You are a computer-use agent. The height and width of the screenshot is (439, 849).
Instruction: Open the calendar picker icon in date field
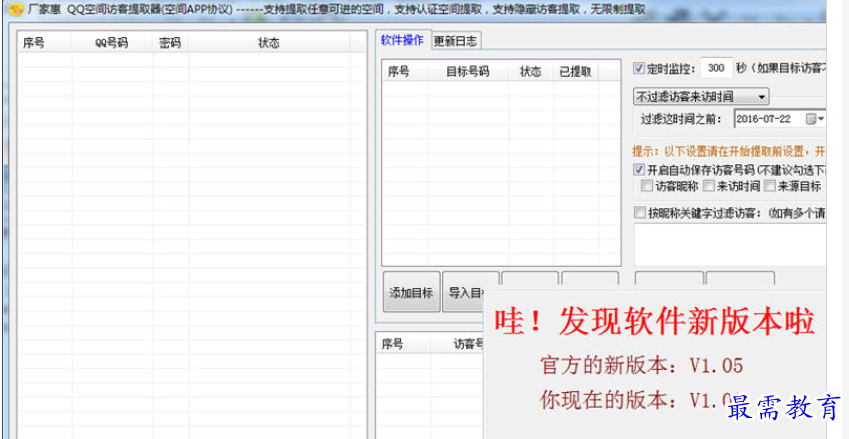click(x=811, y=119)
